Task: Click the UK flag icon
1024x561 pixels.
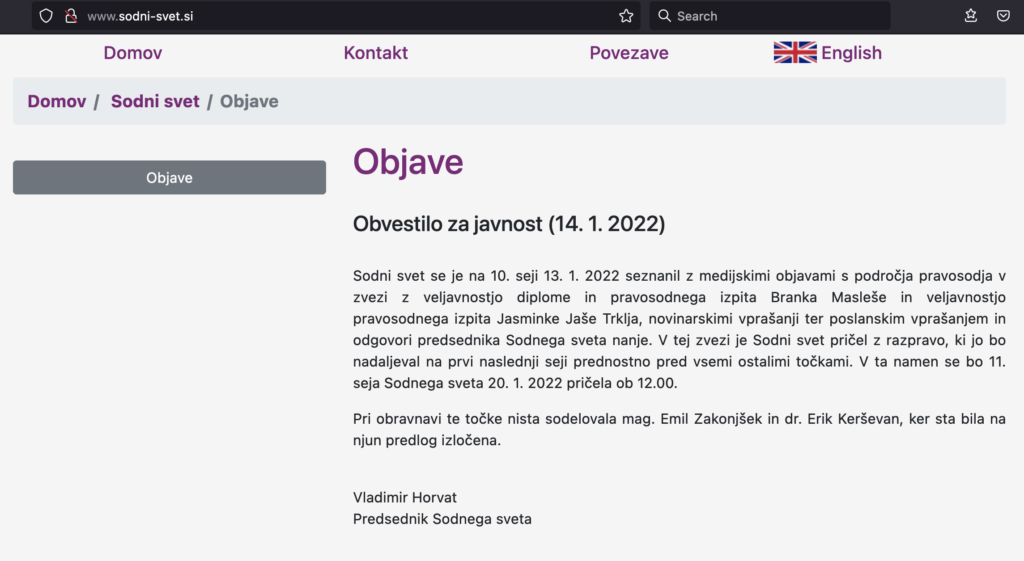Action: (795, 52)
